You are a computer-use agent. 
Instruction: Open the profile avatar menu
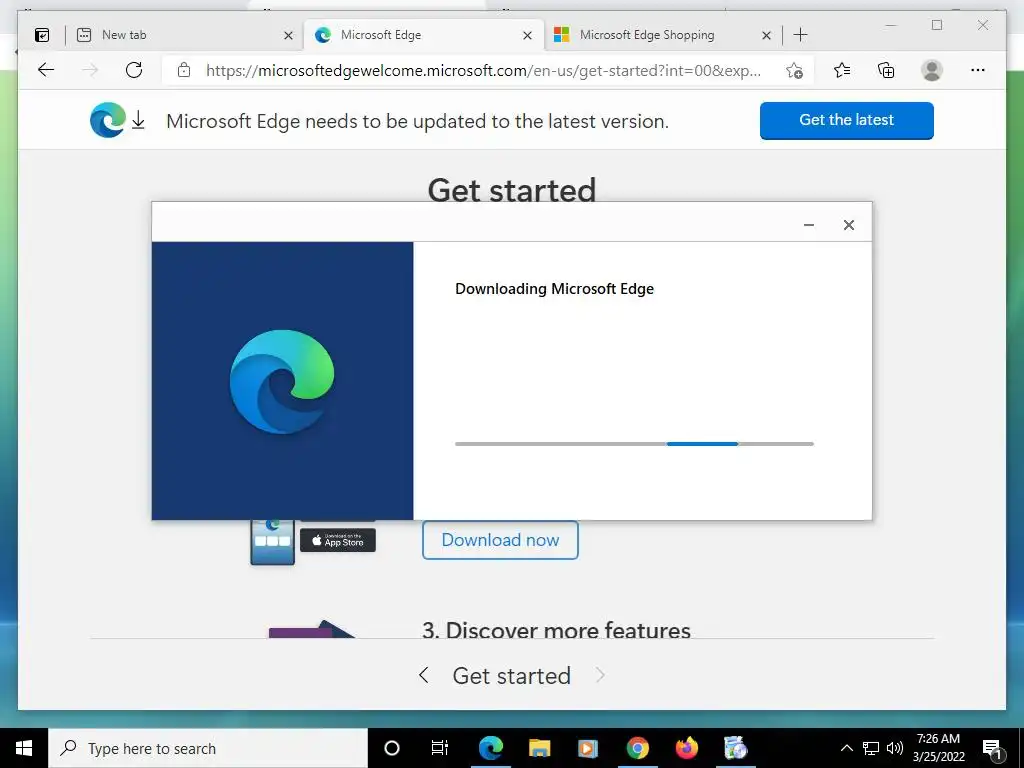[932, 70]
